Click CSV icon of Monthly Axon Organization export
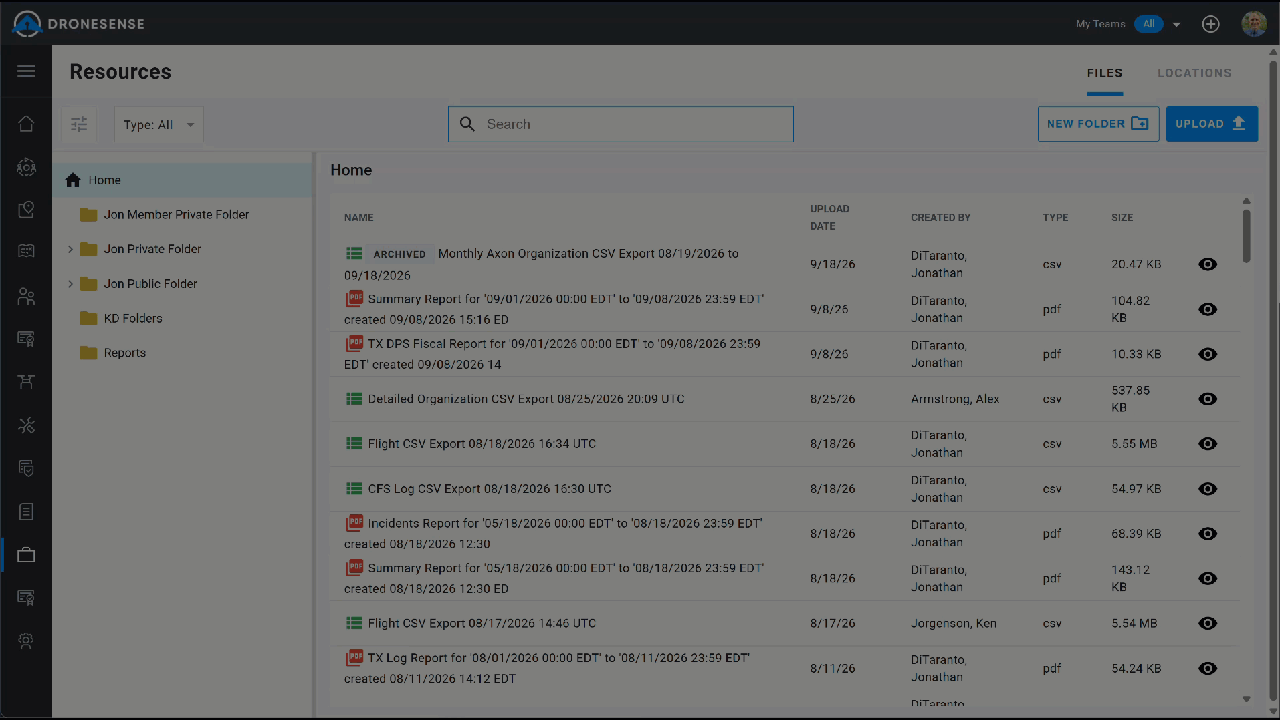The image size is (1280, 720). point(353,254)
